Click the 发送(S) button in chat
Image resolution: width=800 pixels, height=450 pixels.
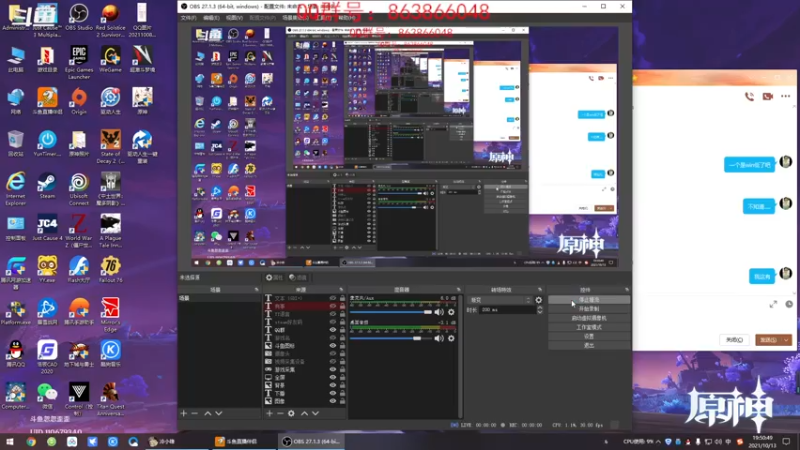[x=768, y=340]
